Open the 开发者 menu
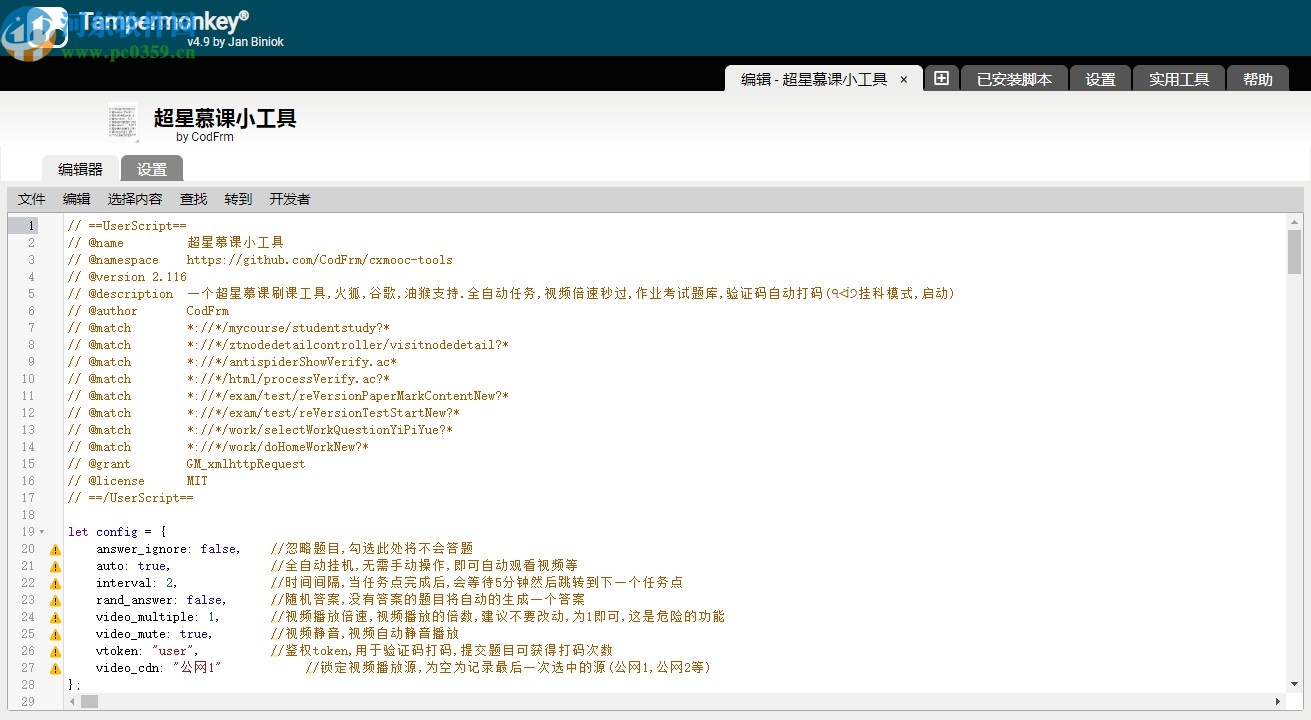Viewport: 1311px width, 720px height. click(290, 199)
